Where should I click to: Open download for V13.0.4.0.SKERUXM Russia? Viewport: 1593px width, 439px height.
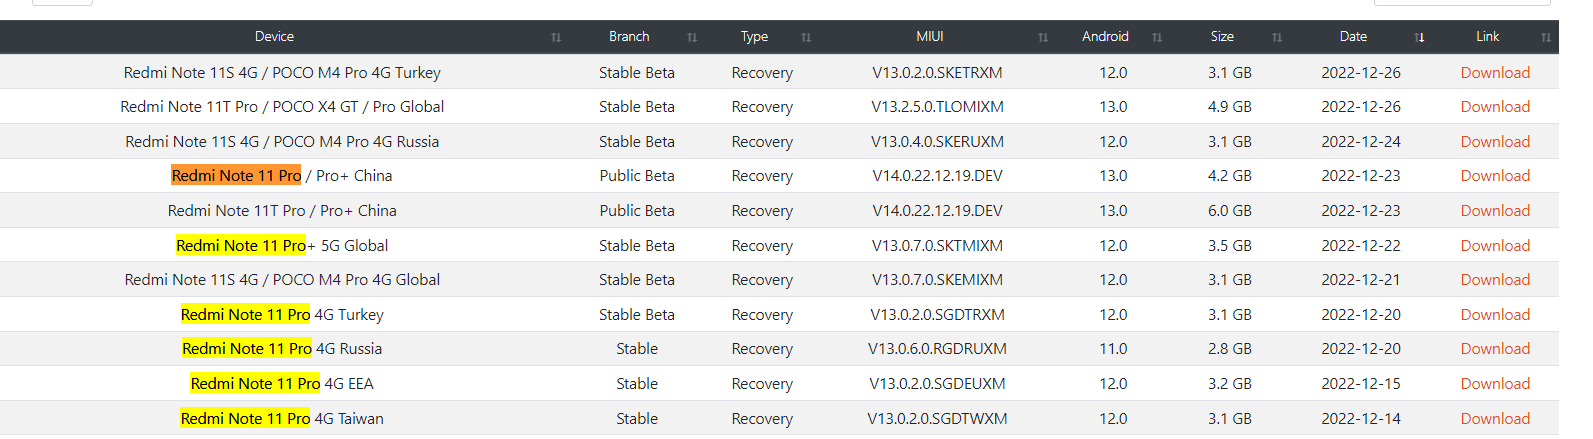coord(1495,141)
